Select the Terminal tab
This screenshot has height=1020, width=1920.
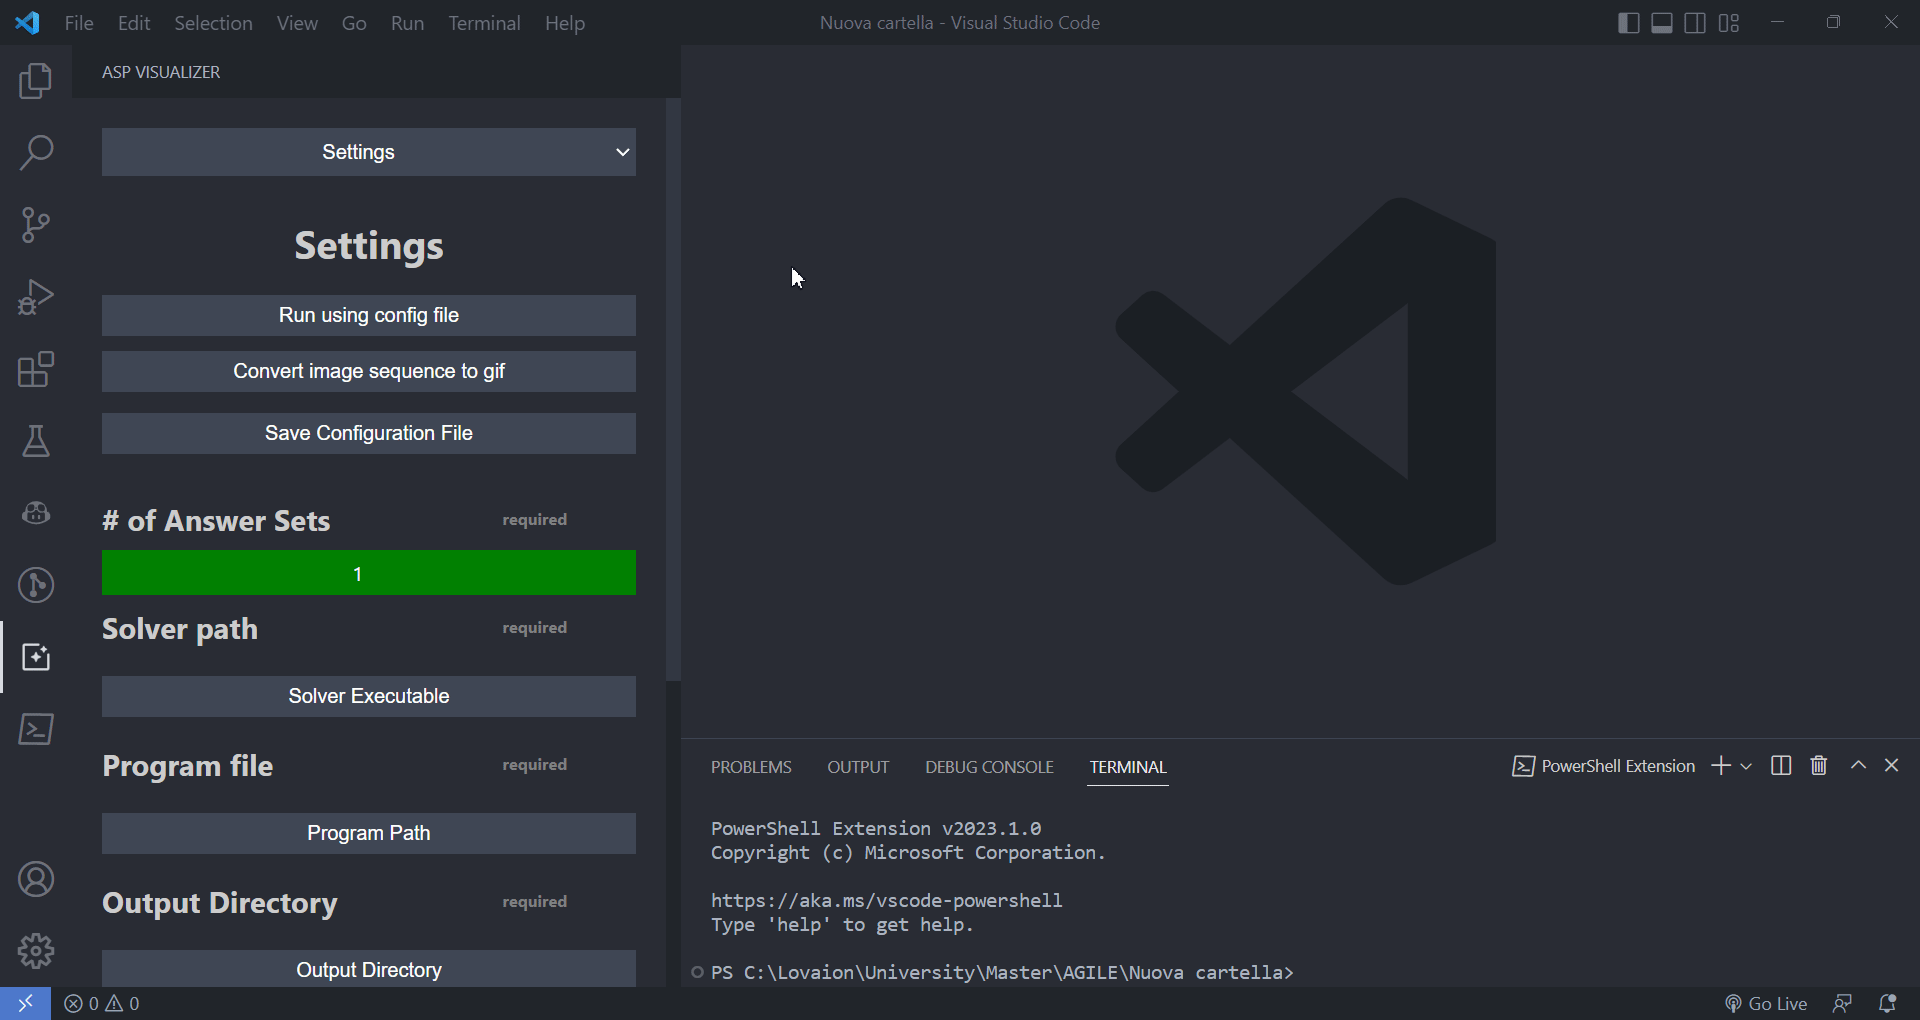click(1128, 767)
